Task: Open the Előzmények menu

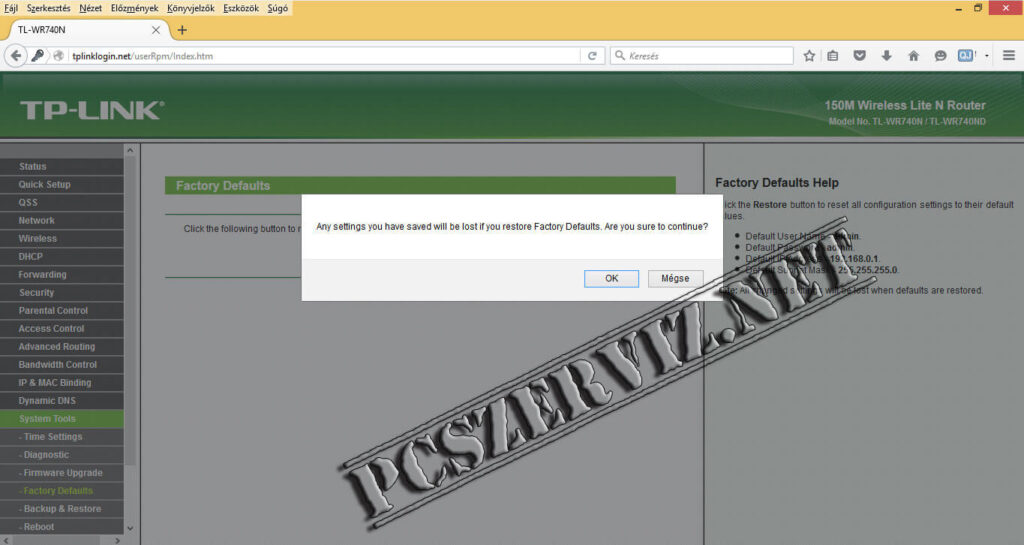Action: click(135, 8)
